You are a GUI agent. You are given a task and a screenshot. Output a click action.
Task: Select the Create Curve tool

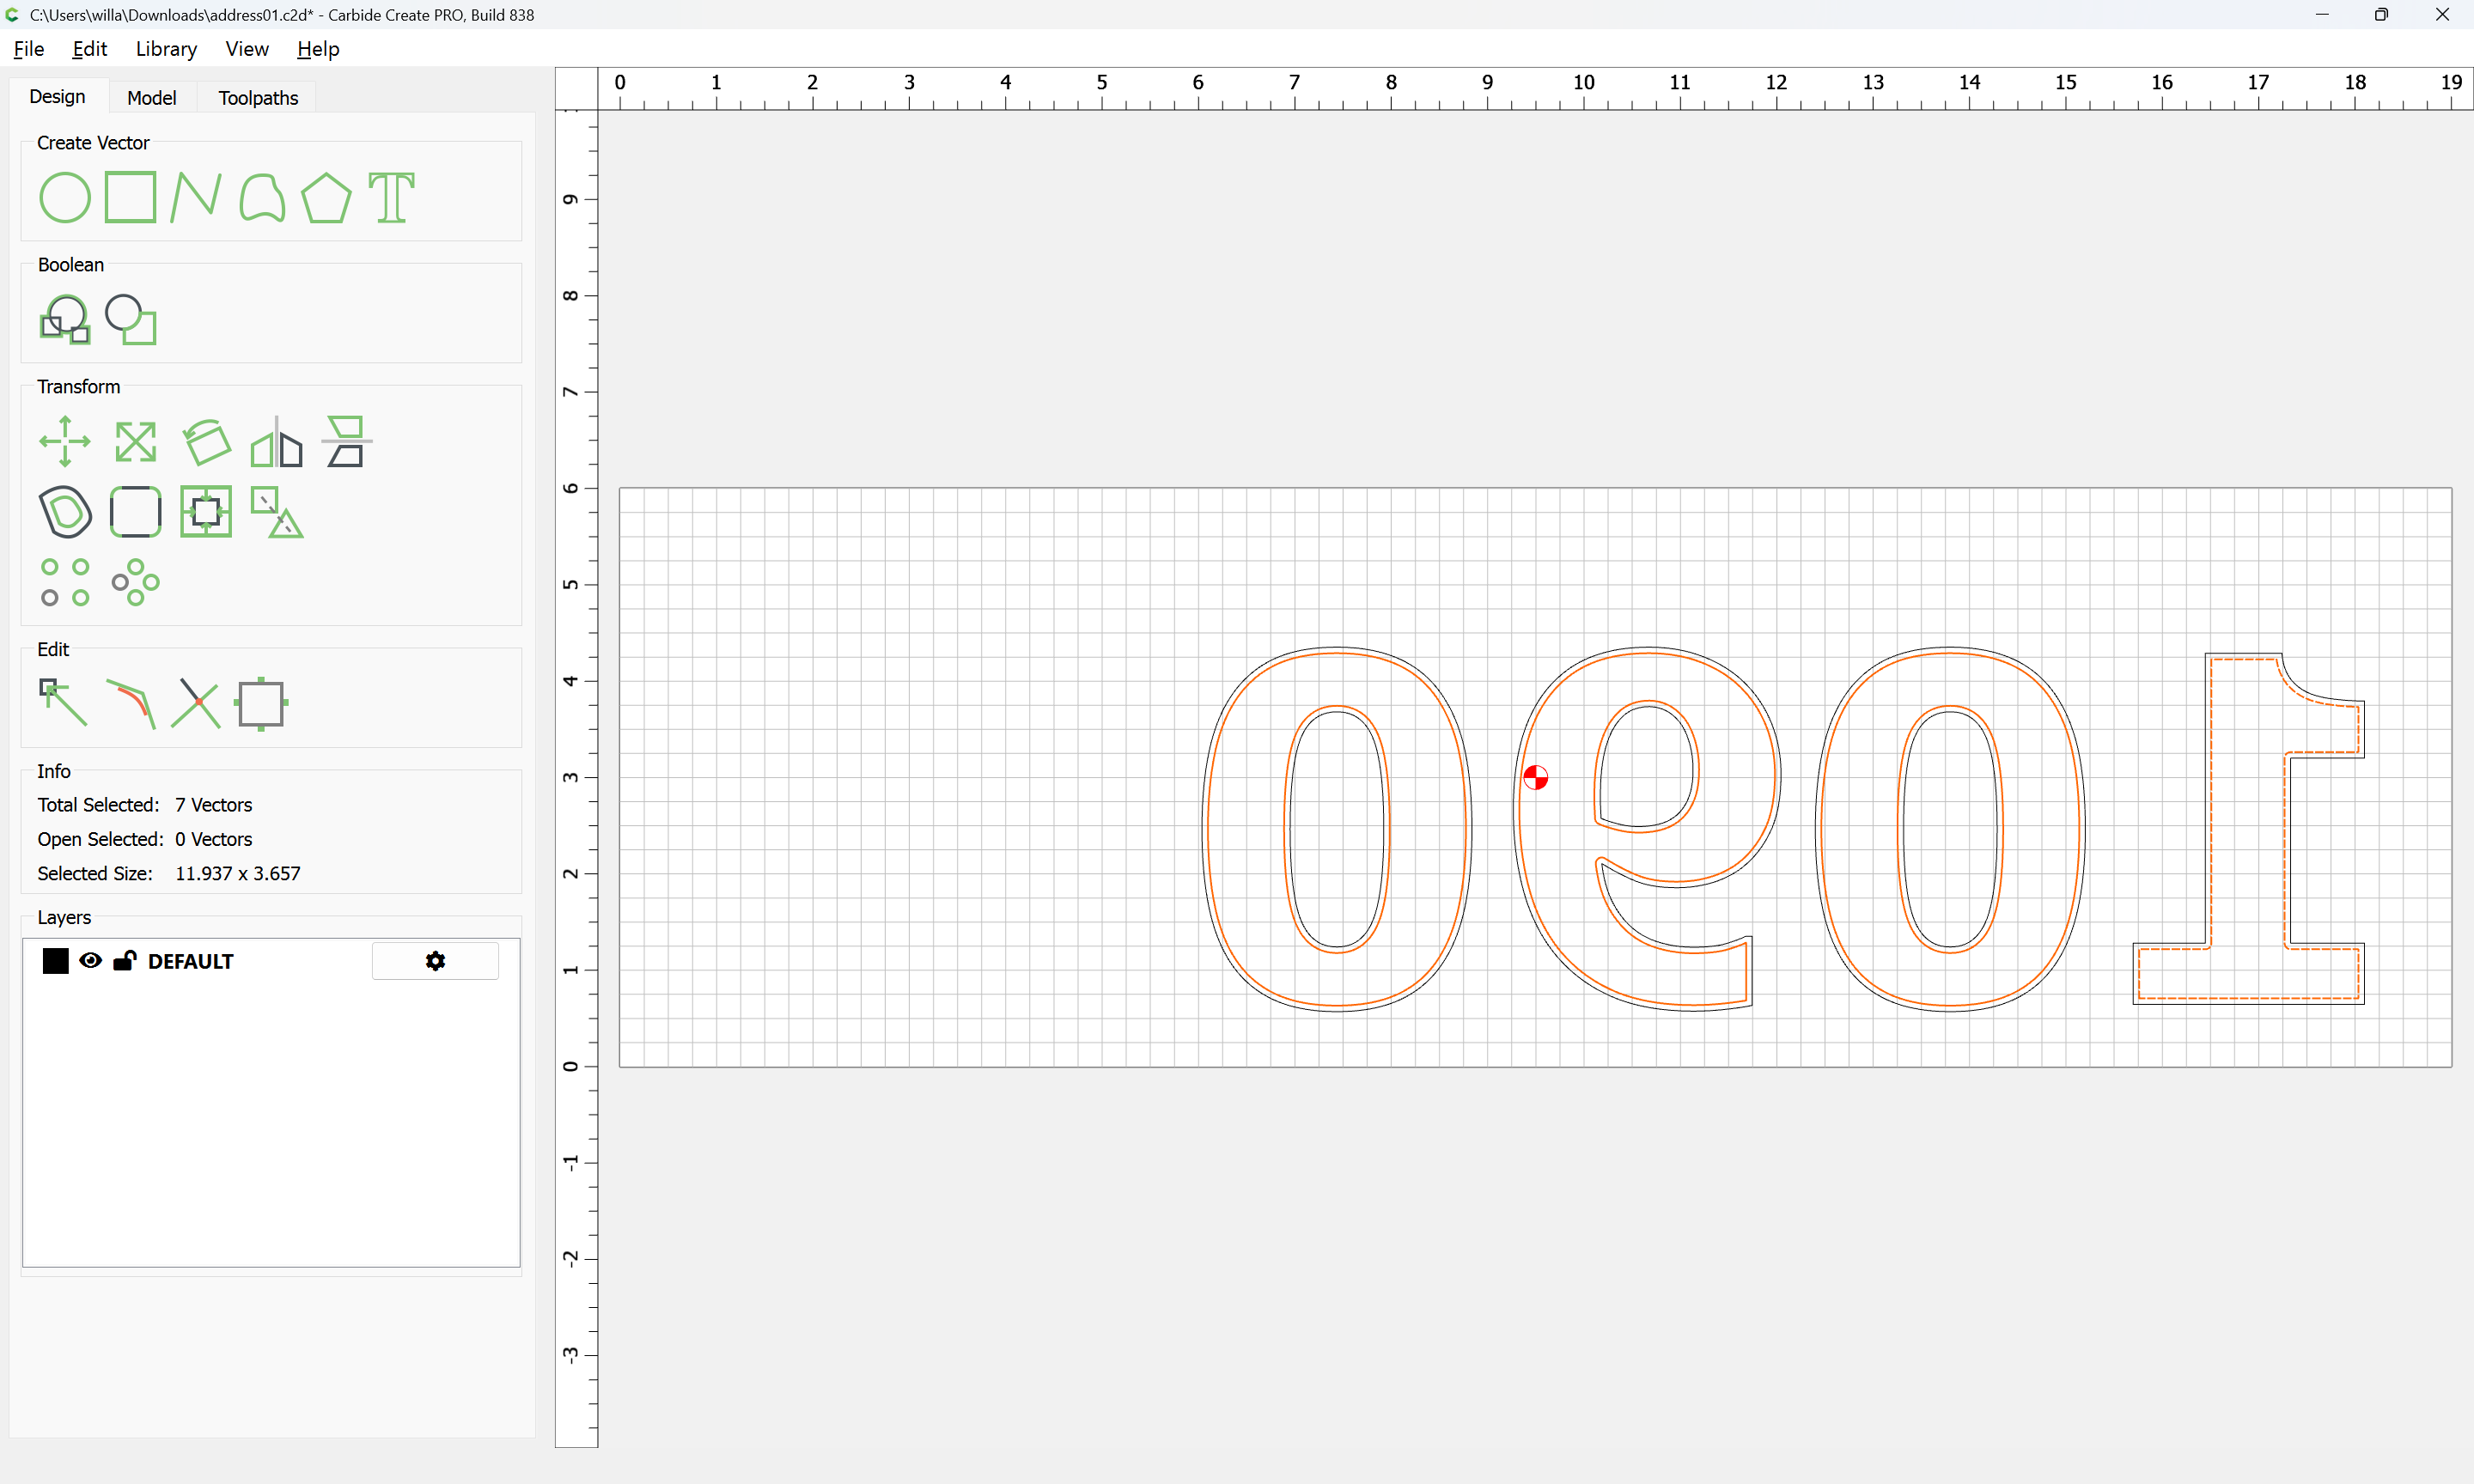pyautogui.click(x=262, y=197)
